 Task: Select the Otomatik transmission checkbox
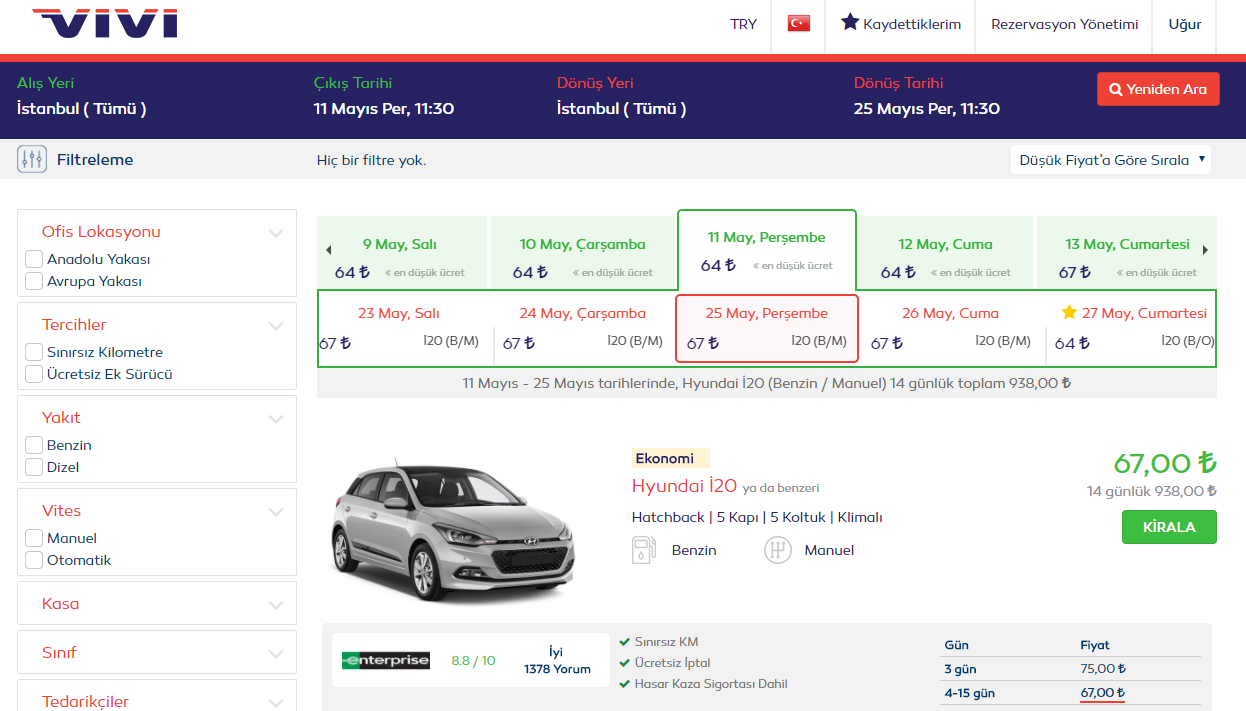pyautogui.click(x=34, y=560)
